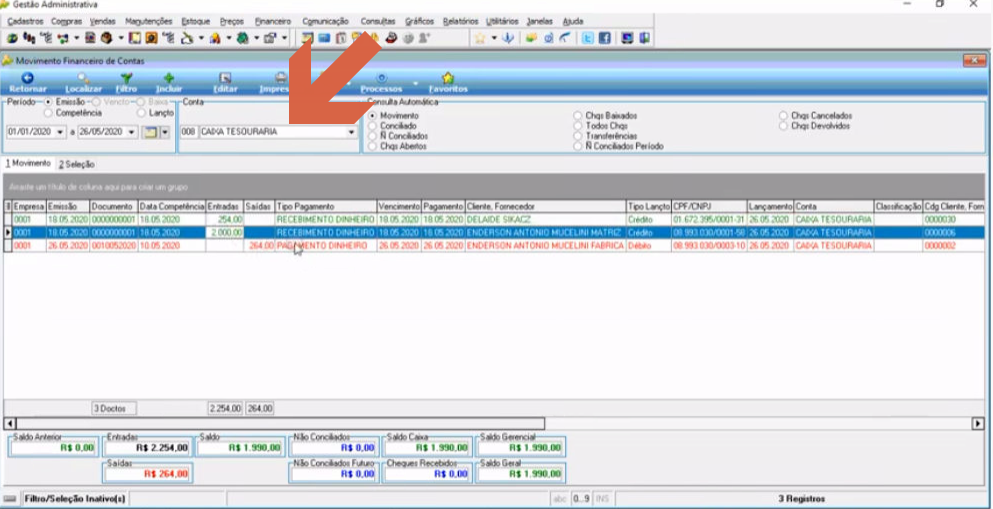This screenshot has width=993, height=509.
Task: Select the Transferências radio option
Action: tap(578, 136)
